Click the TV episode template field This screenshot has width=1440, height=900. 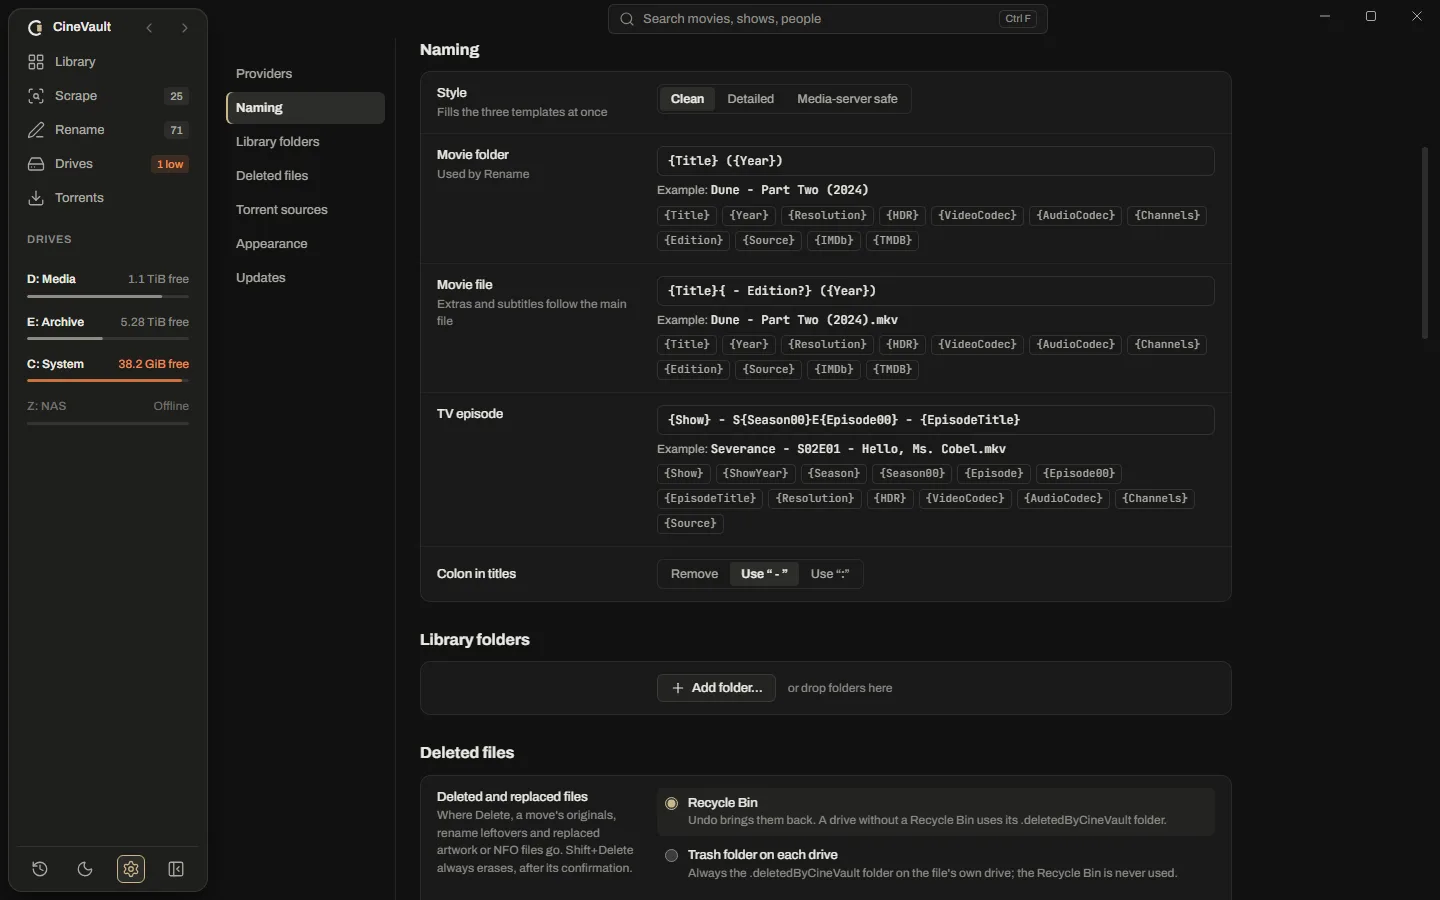click(x=936, y=420)
